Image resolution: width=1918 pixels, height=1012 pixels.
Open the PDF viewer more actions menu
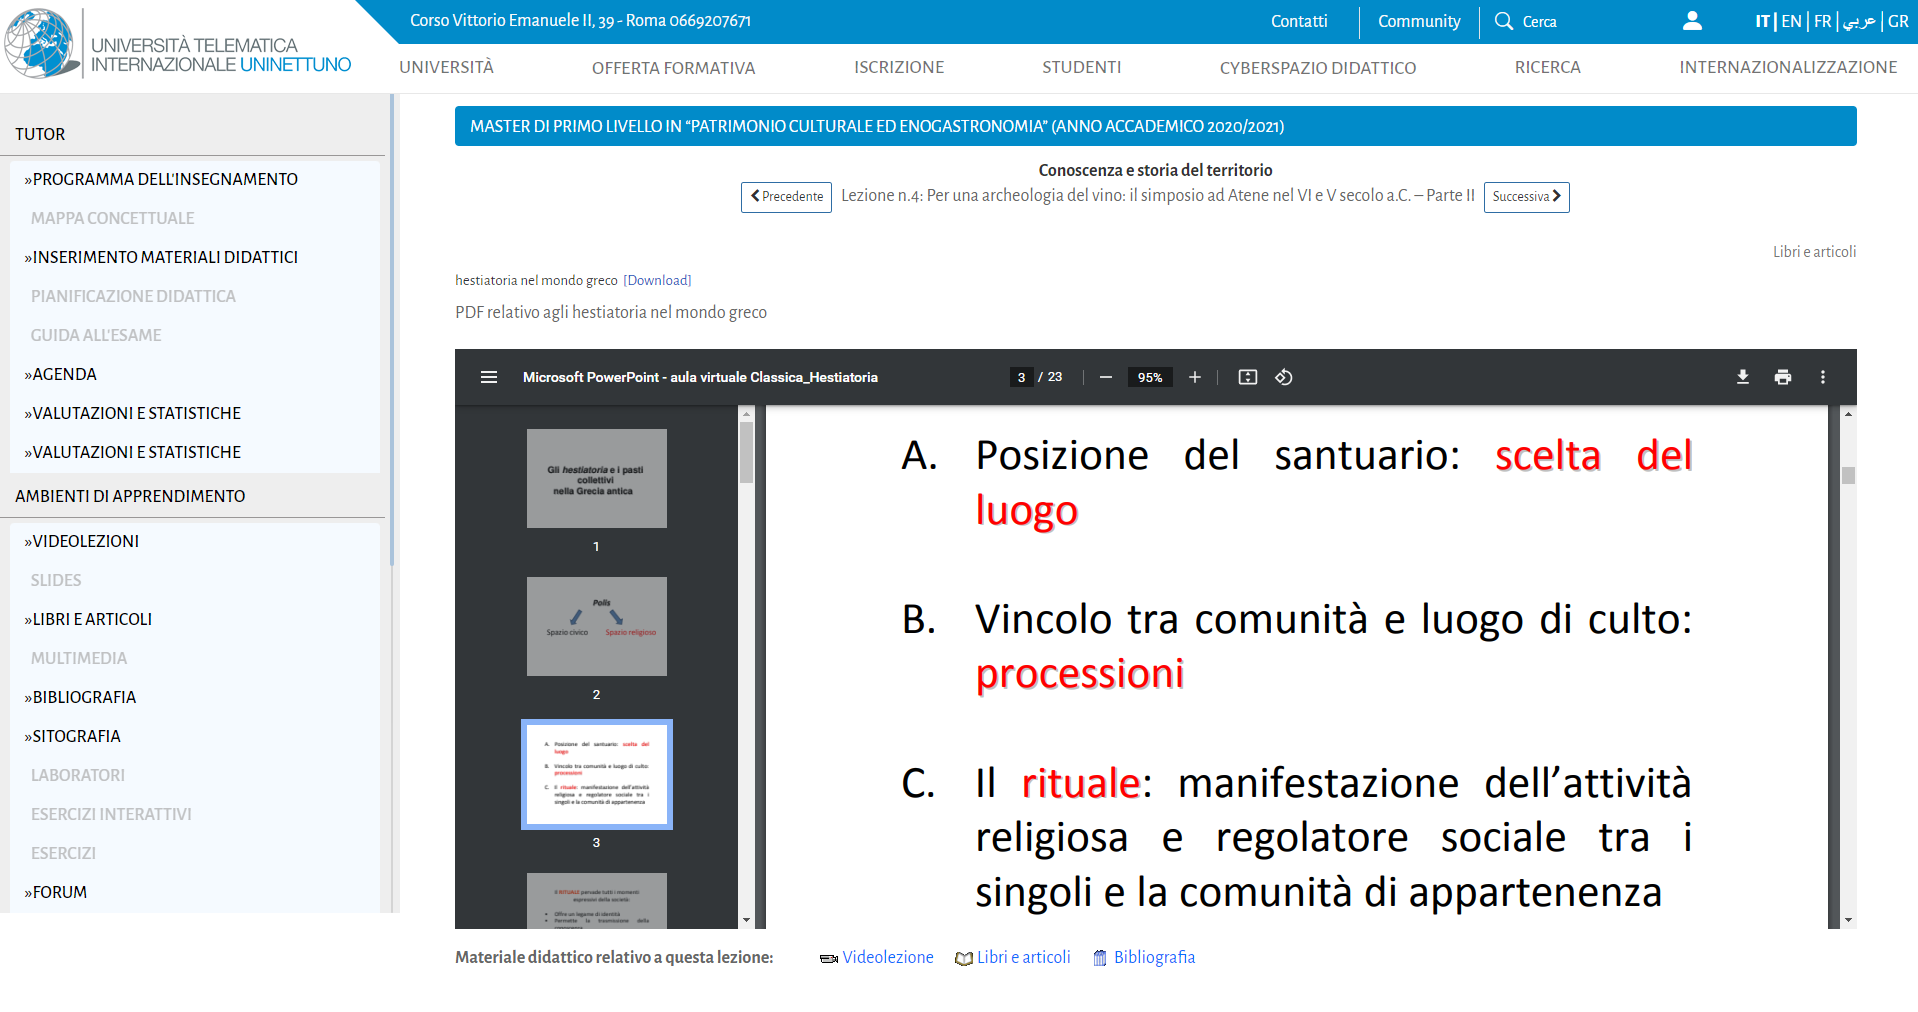click(1822, 377)
